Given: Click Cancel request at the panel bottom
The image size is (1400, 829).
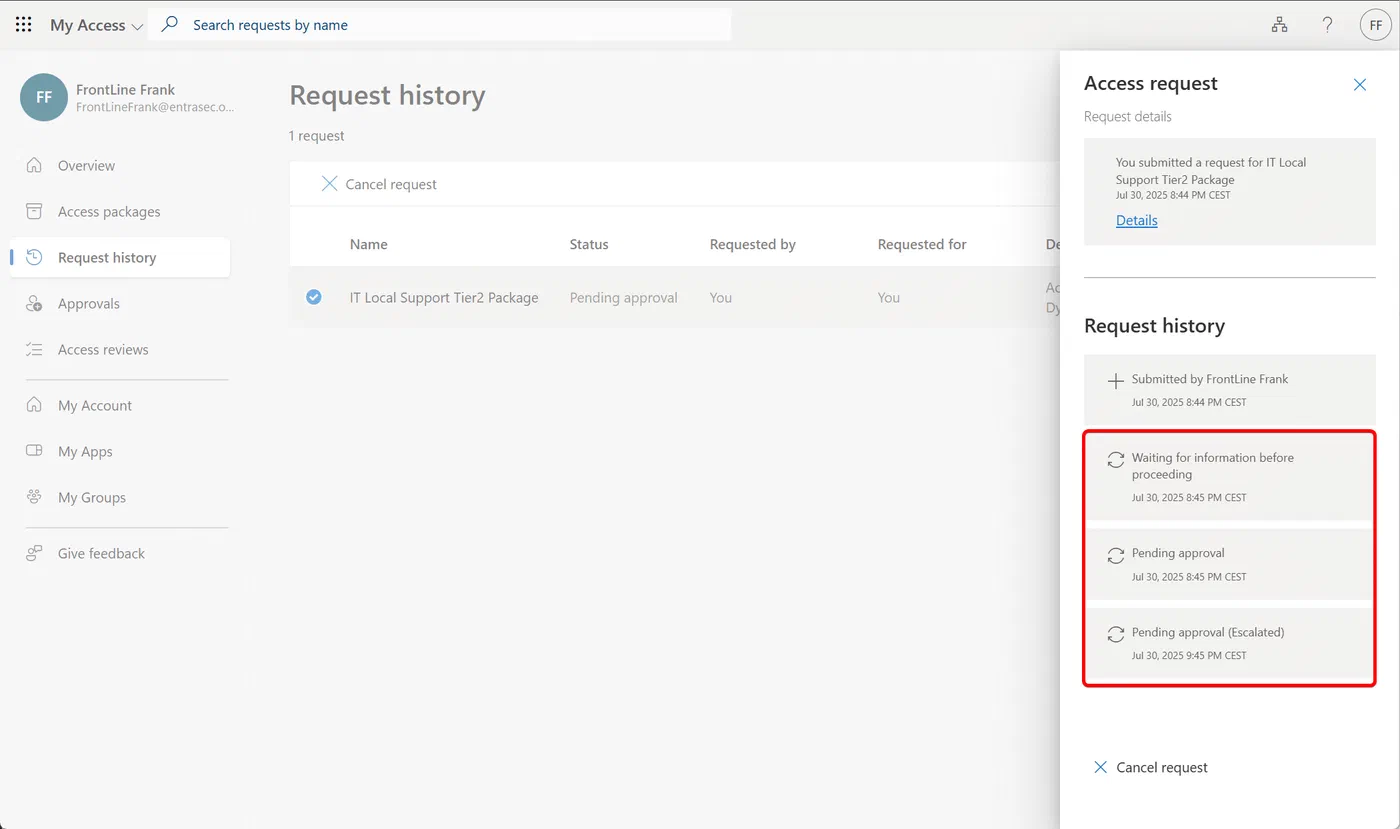Looking at the screenshot, I should [x=1151, y=768].
